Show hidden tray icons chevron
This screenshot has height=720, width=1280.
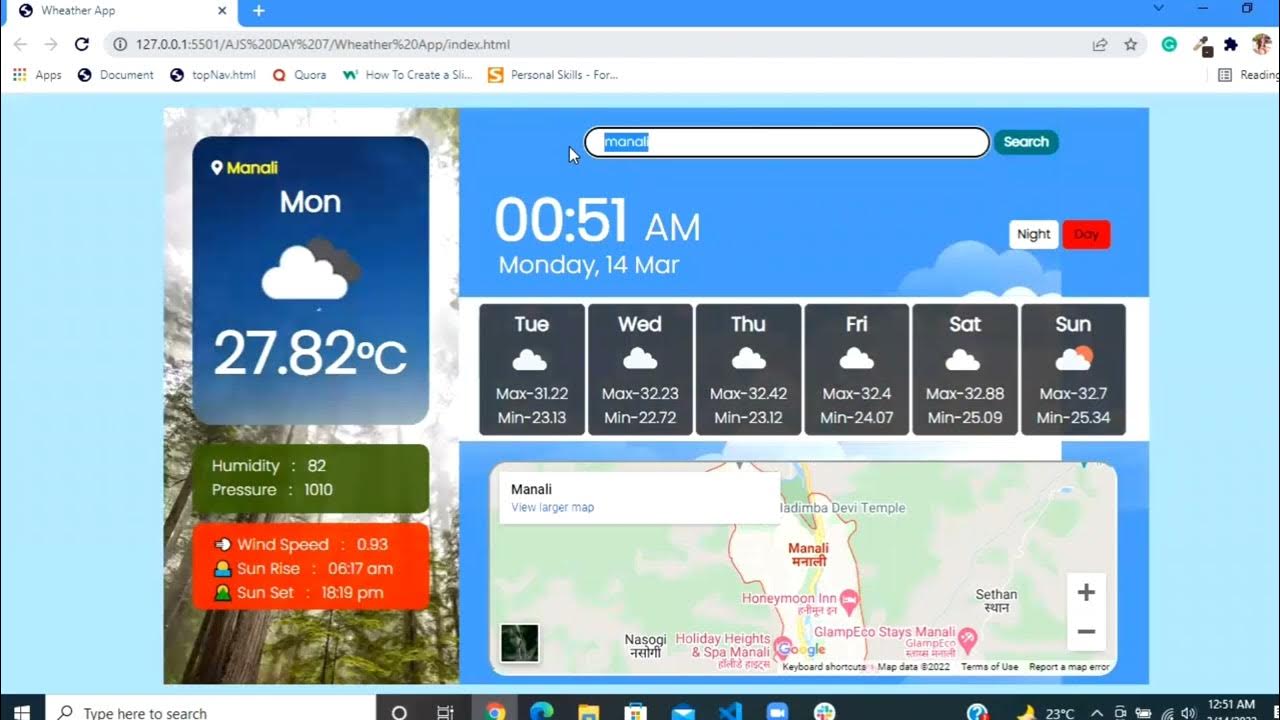[1095, 713]
